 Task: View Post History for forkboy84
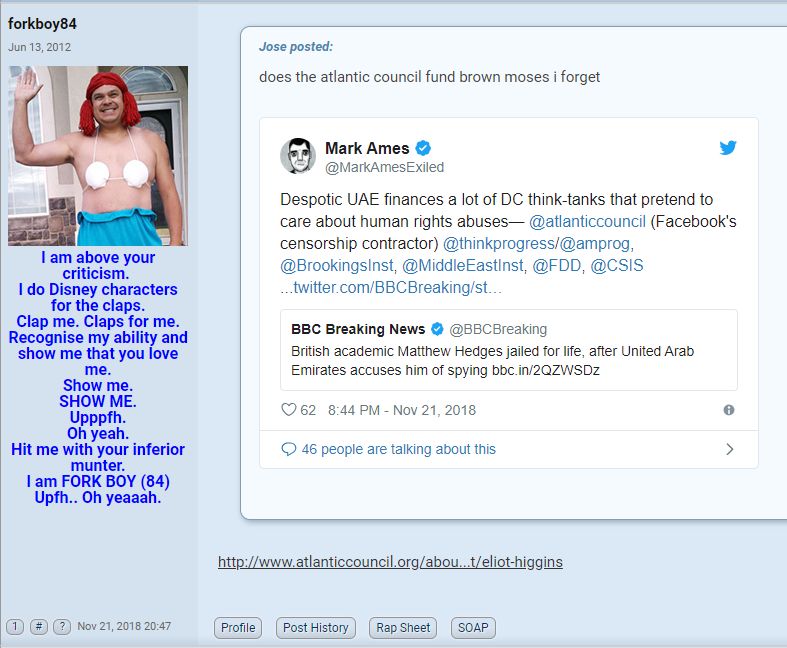316,628
